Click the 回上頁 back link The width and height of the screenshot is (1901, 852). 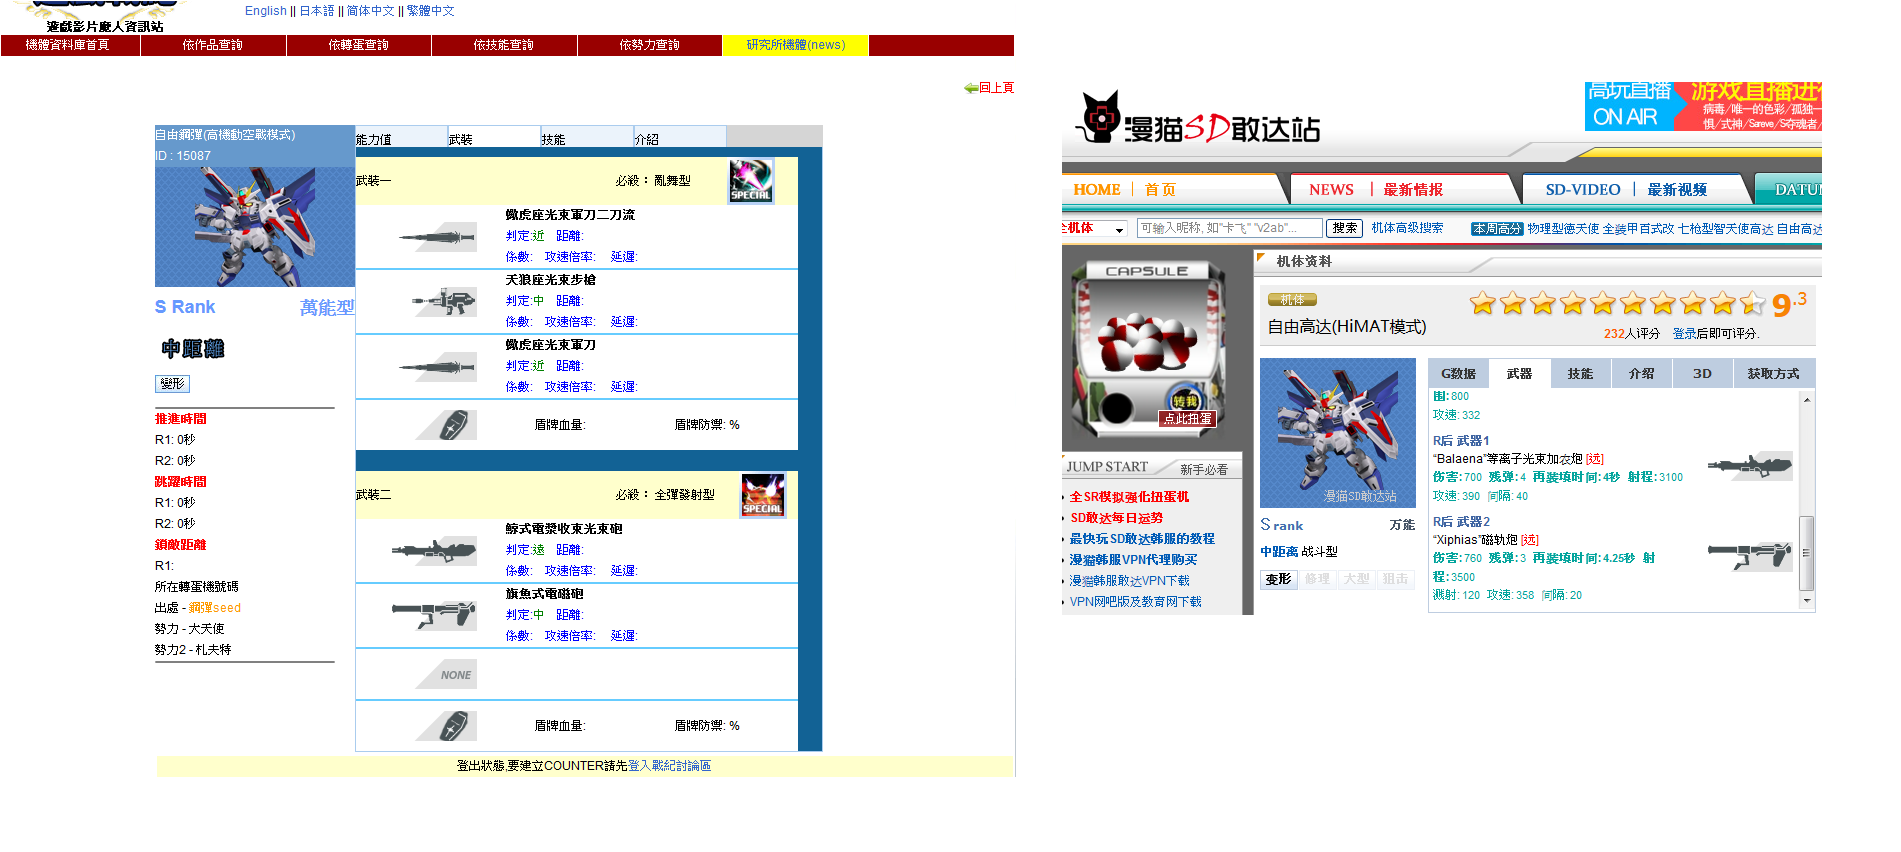click(996, 88)
